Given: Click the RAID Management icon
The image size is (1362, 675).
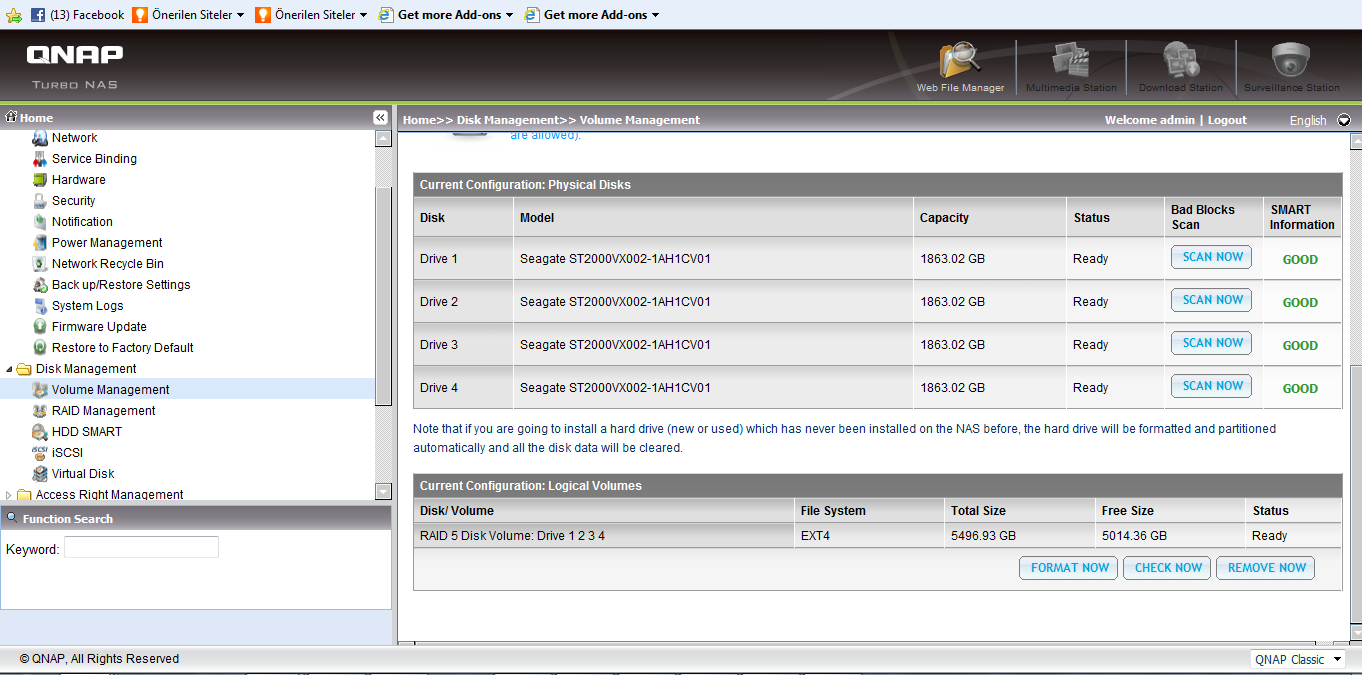Looking at the screenshot, I should pos(40,411).
